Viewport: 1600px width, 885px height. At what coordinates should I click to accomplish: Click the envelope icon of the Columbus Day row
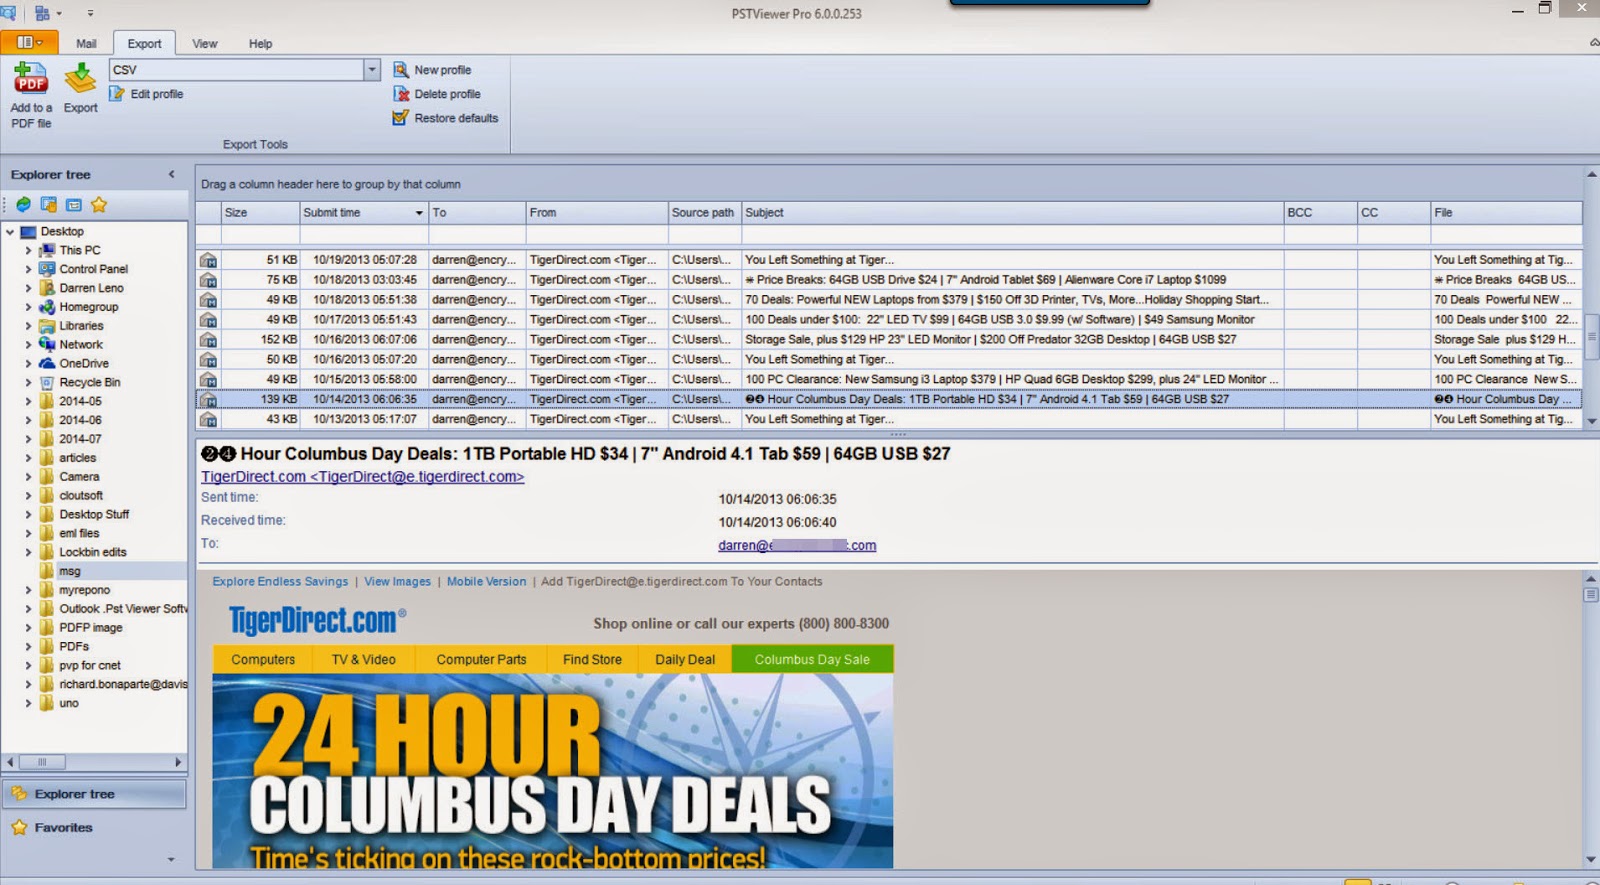(208, 400)
